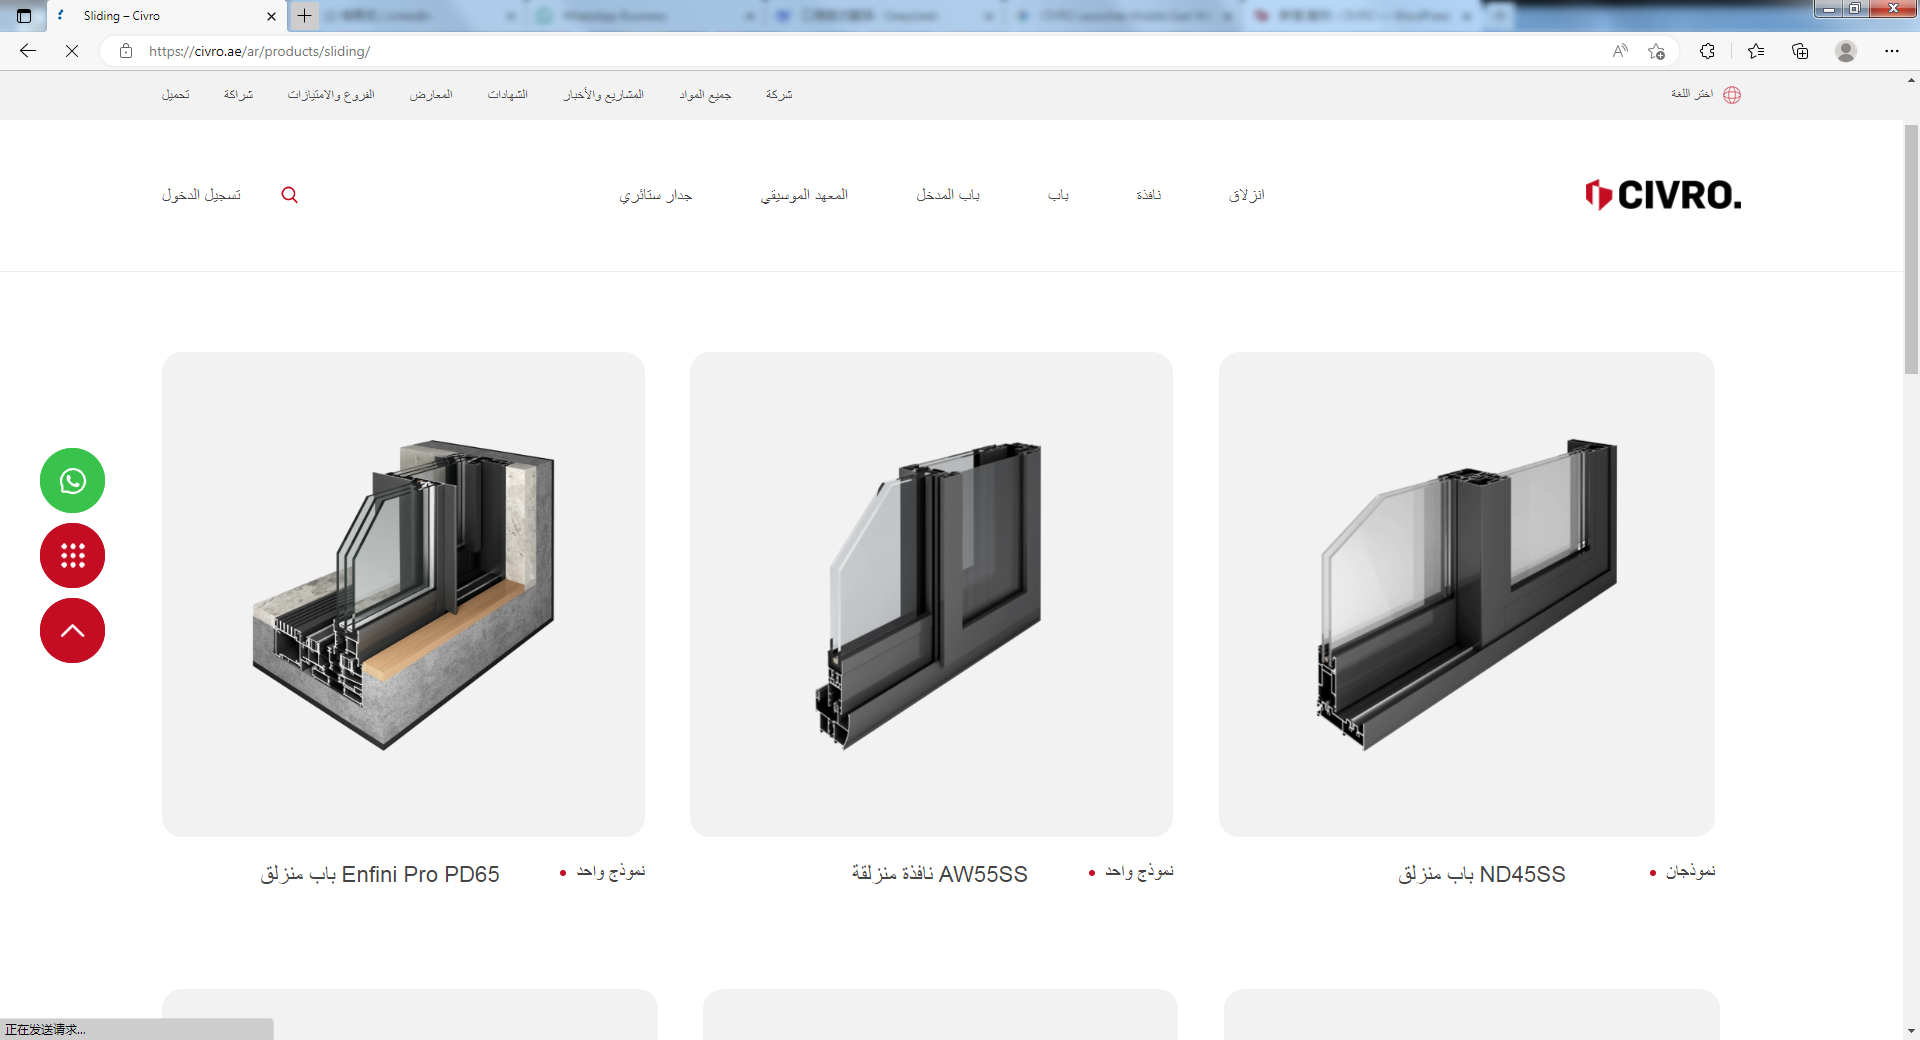Click the scrollbar down arrow
1920x1040 pixels.
tap(1911, 1031)
